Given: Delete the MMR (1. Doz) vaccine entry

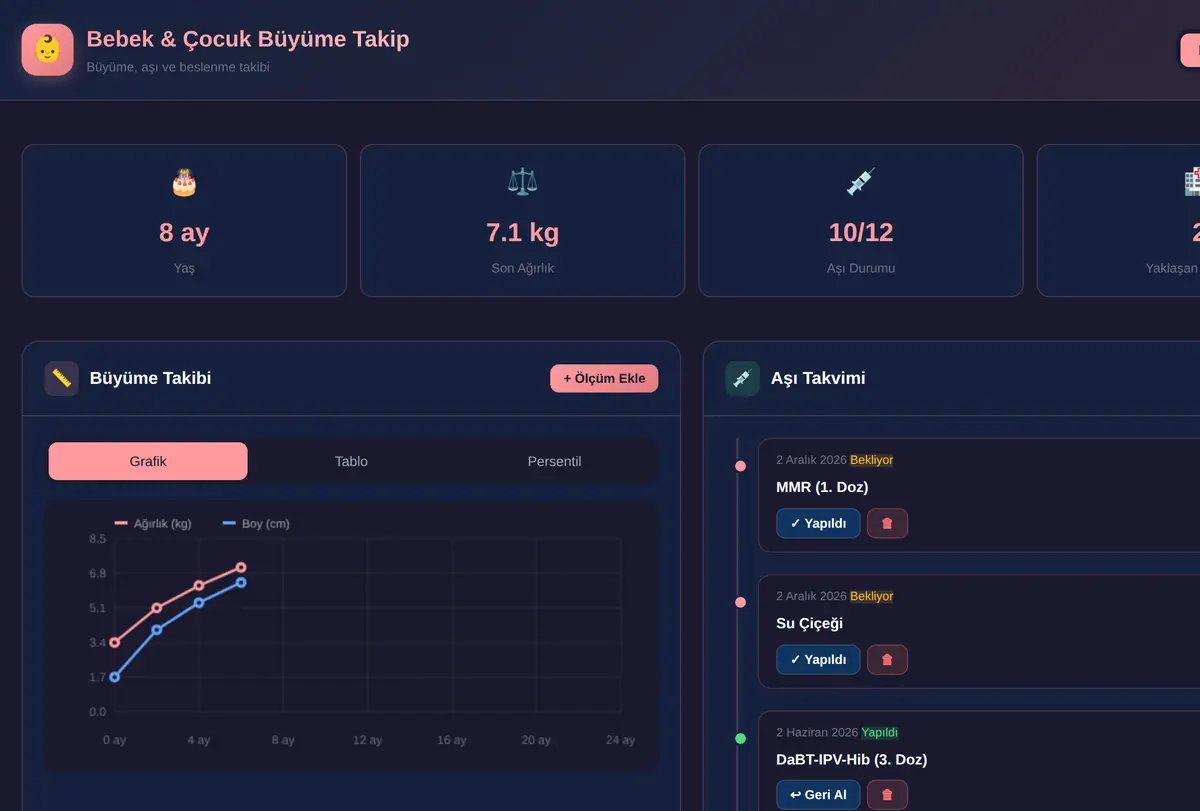Looking at the screenshot, I should pos(887,523).
